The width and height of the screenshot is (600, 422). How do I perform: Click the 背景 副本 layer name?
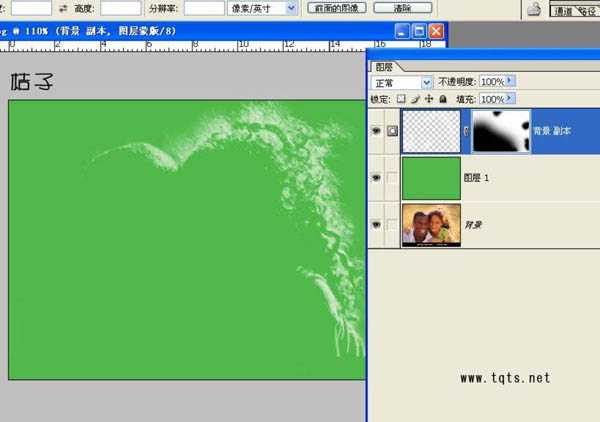551,131
